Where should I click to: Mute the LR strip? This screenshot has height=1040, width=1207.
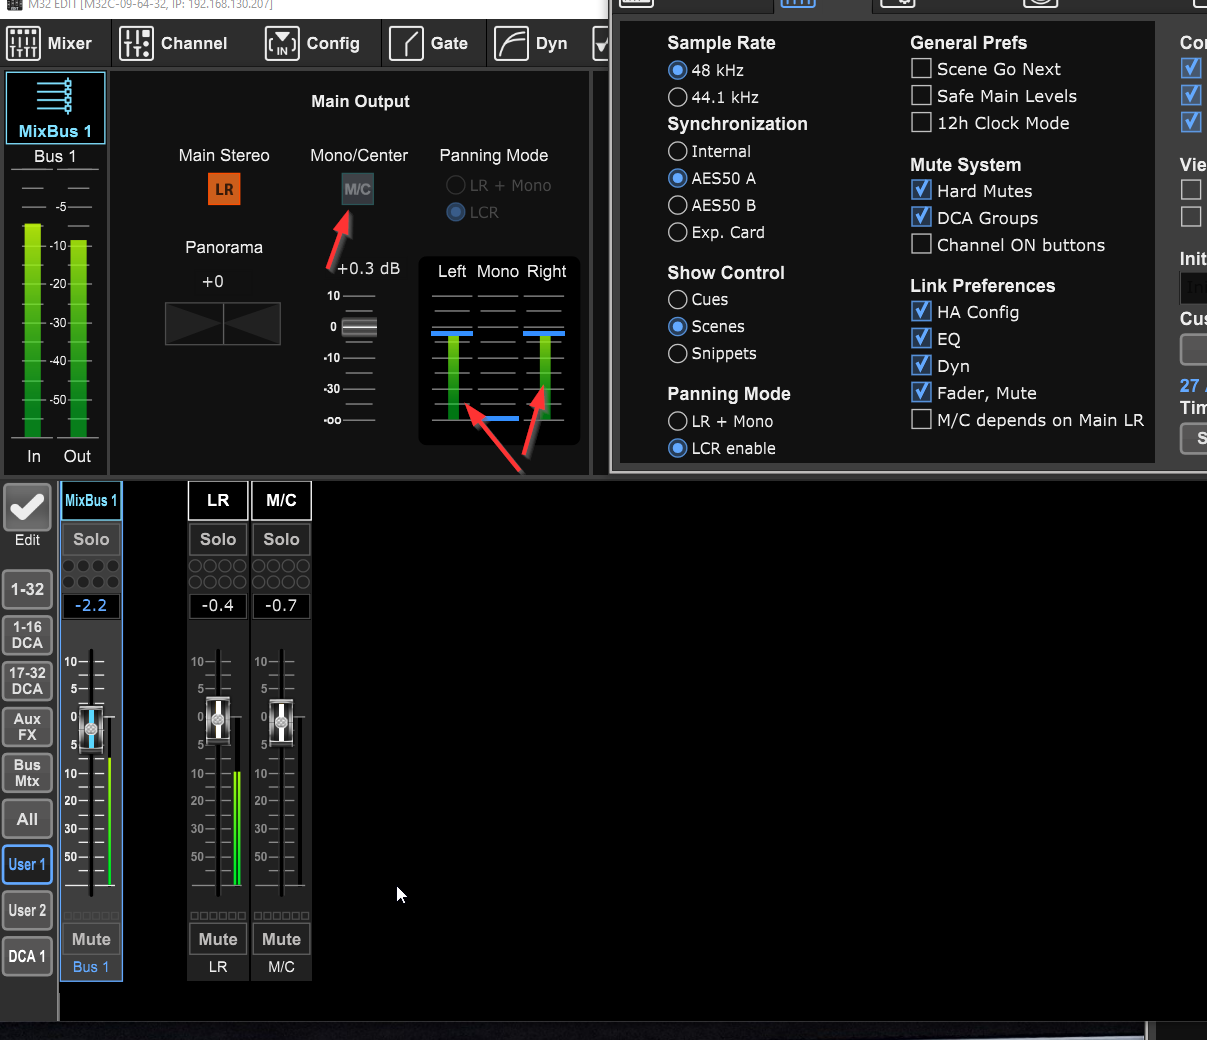tap(218, 939)
